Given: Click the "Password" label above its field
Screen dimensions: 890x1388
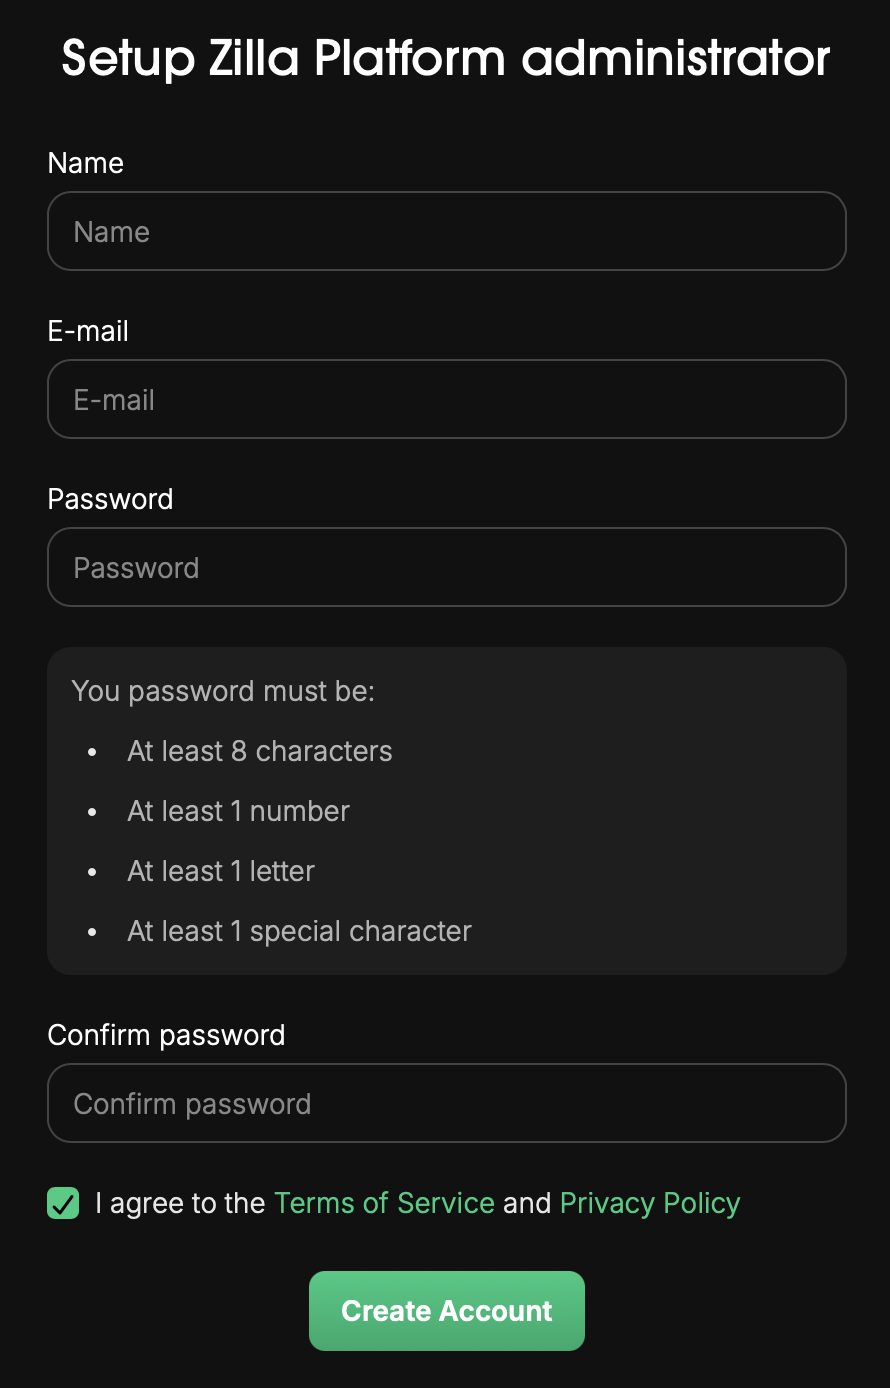Looking at the screenshot, I should (x=110, y=499).
